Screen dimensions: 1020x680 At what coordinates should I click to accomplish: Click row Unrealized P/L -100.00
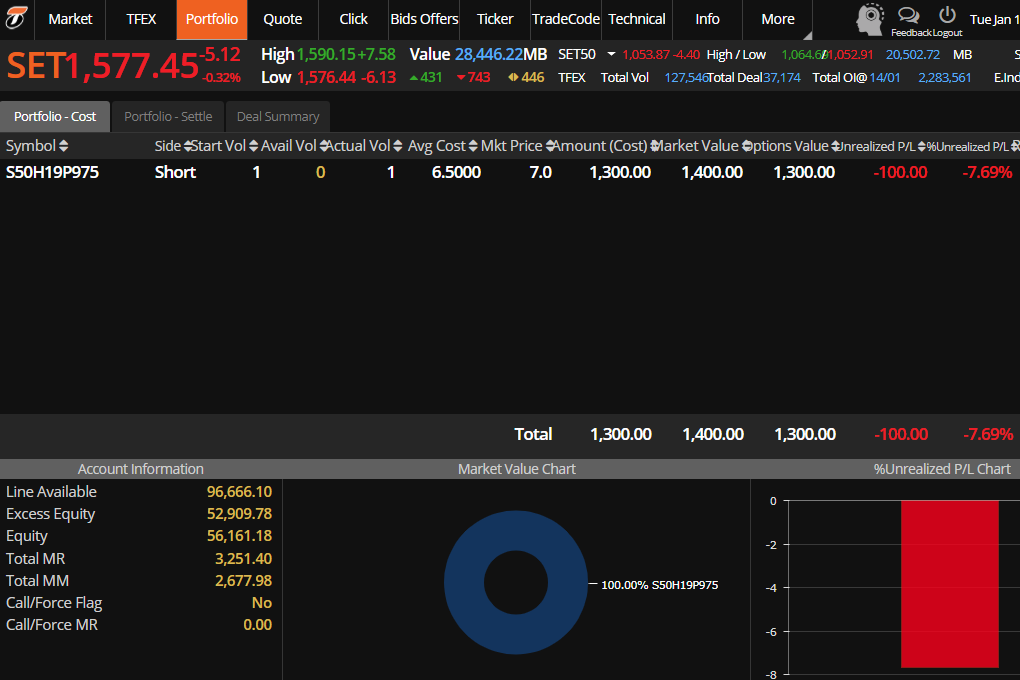click(900, 172)
